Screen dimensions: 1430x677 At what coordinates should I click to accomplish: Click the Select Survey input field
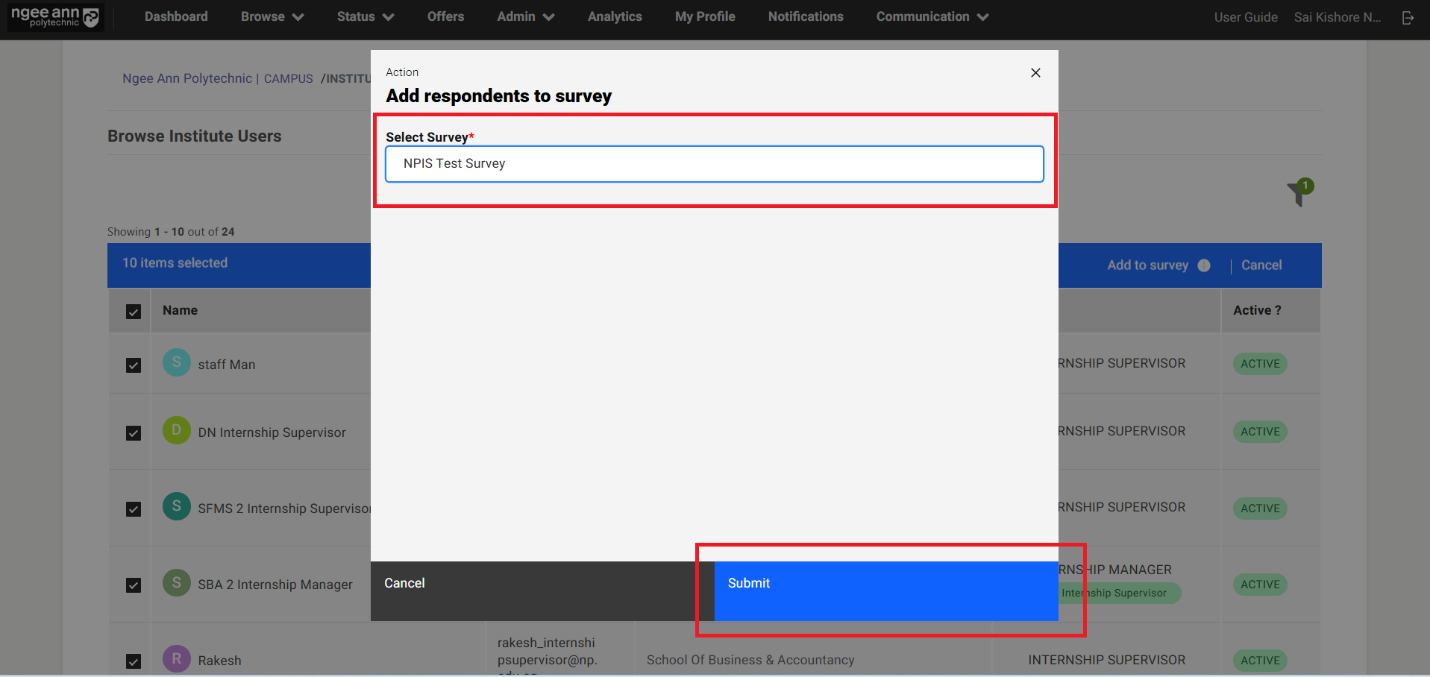714,164
